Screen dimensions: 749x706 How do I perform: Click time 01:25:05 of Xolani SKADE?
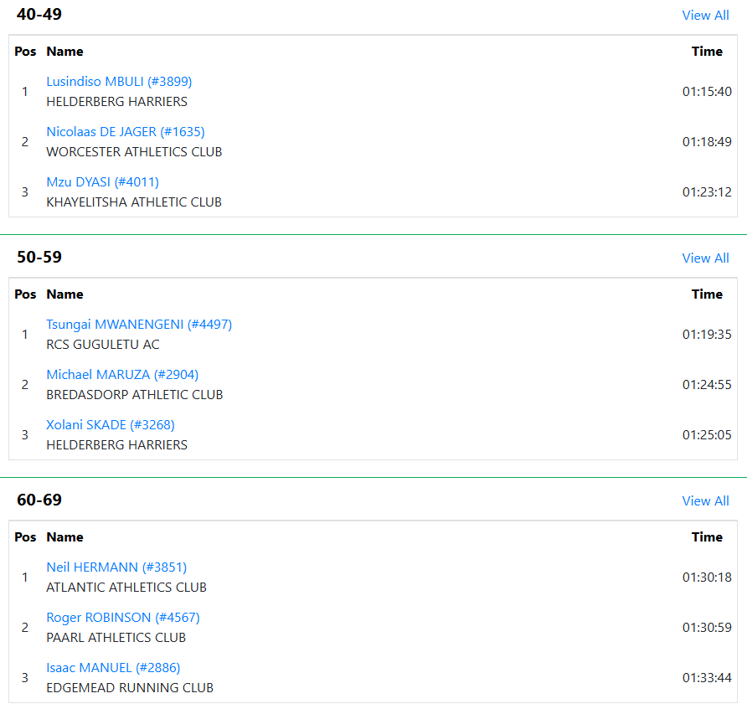(x=706, y=434)
